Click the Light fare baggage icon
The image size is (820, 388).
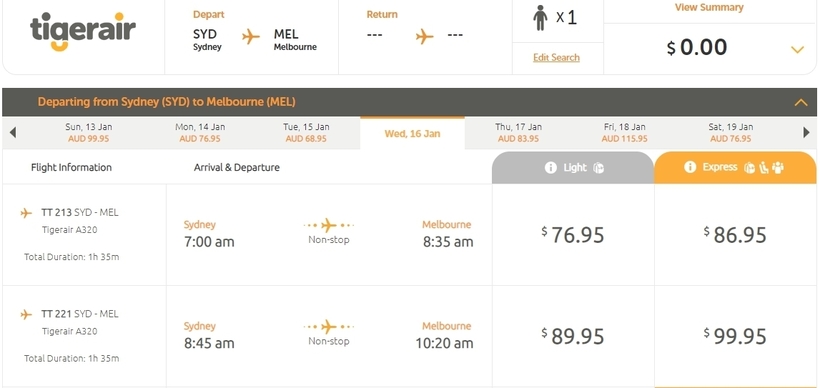pos(598,168)
